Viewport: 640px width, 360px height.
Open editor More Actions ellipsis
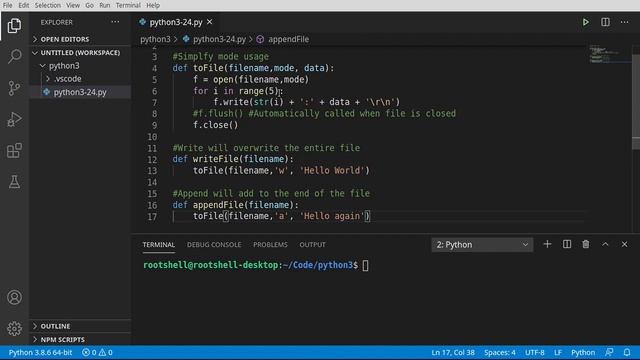click(624, 22)
